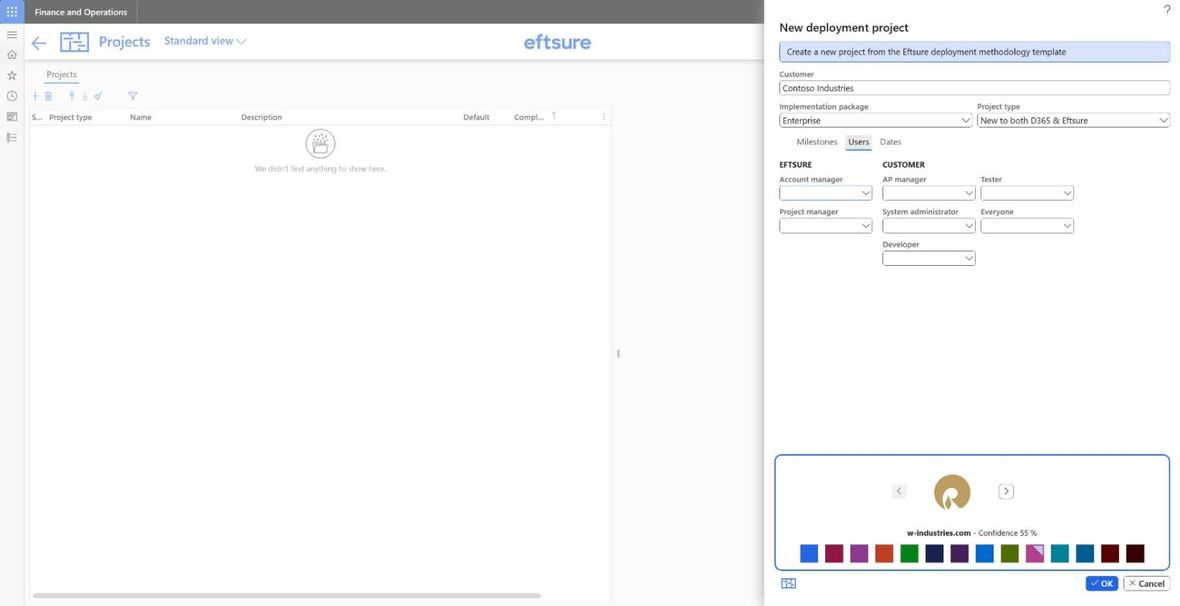Click the Customer name input field
Image resolution: width=1180 pixels, height=606 pixels.
(975, 88)
